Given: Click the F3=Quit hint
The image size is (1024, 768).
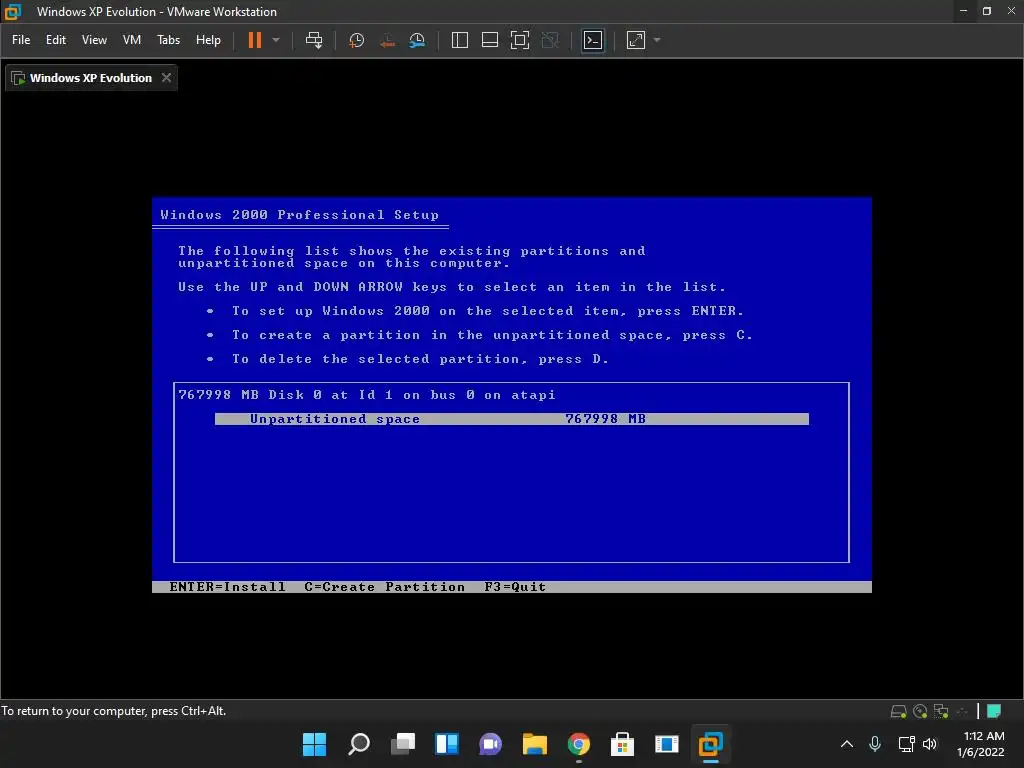Looking at the screenshot, I should click(x=515, y=587).
